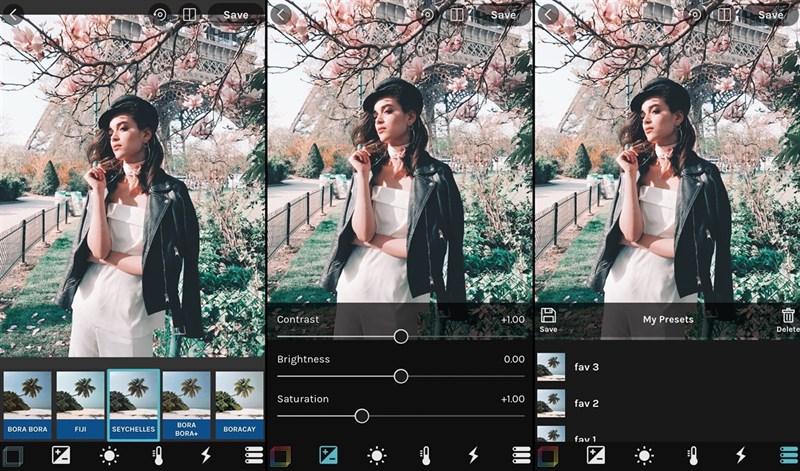
Task: Select the FIJI filter
Action: point(80,405)
